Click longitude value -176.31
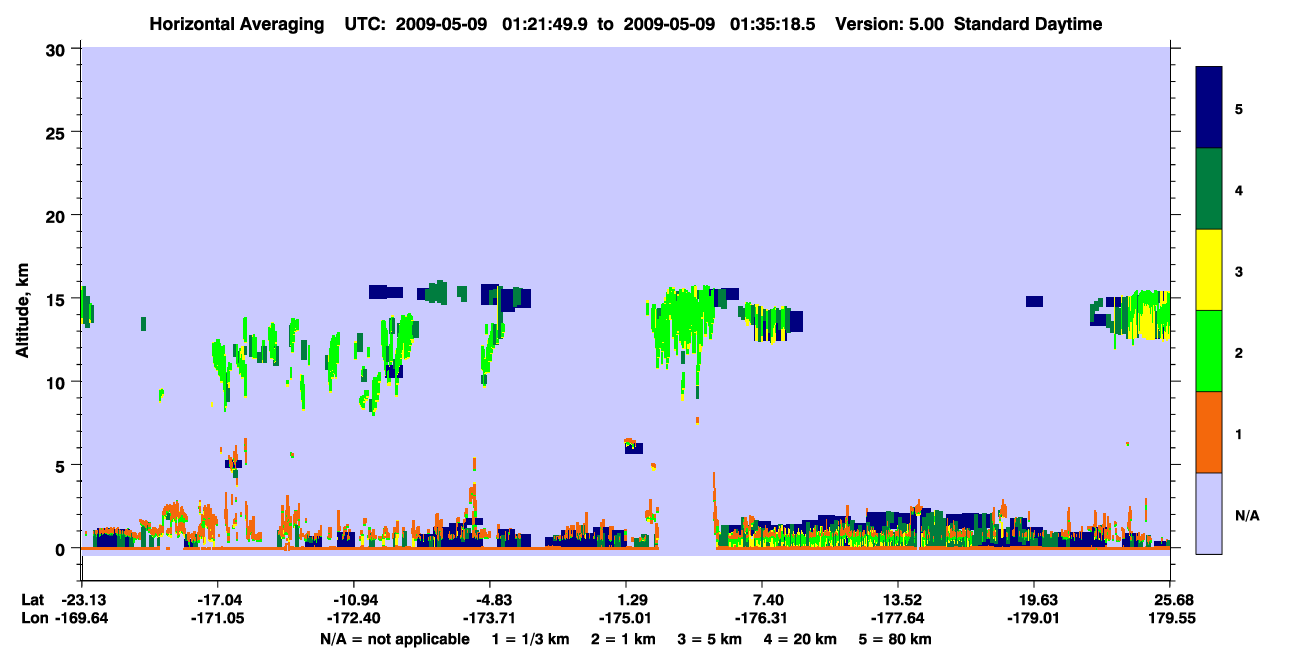The height and width of the screenshot is (667, 1300). click(762, 619)
